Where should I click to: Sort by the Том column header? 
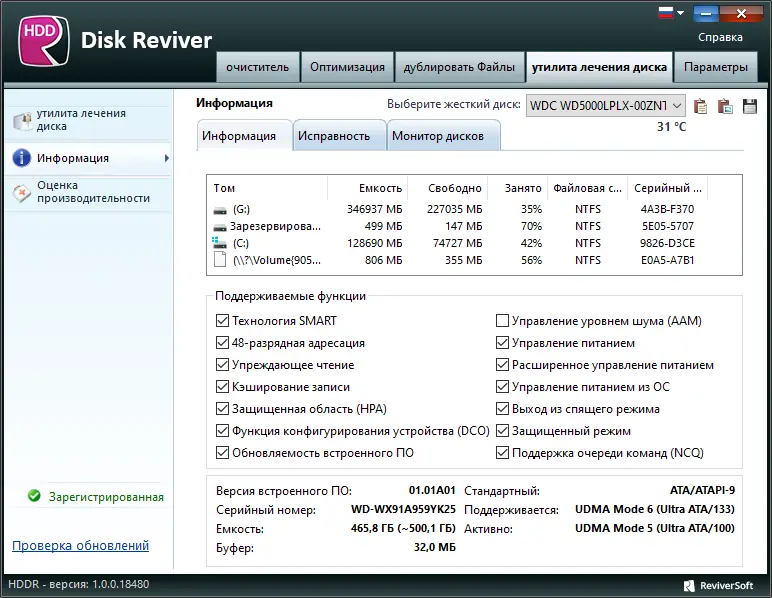click(267, 188)
